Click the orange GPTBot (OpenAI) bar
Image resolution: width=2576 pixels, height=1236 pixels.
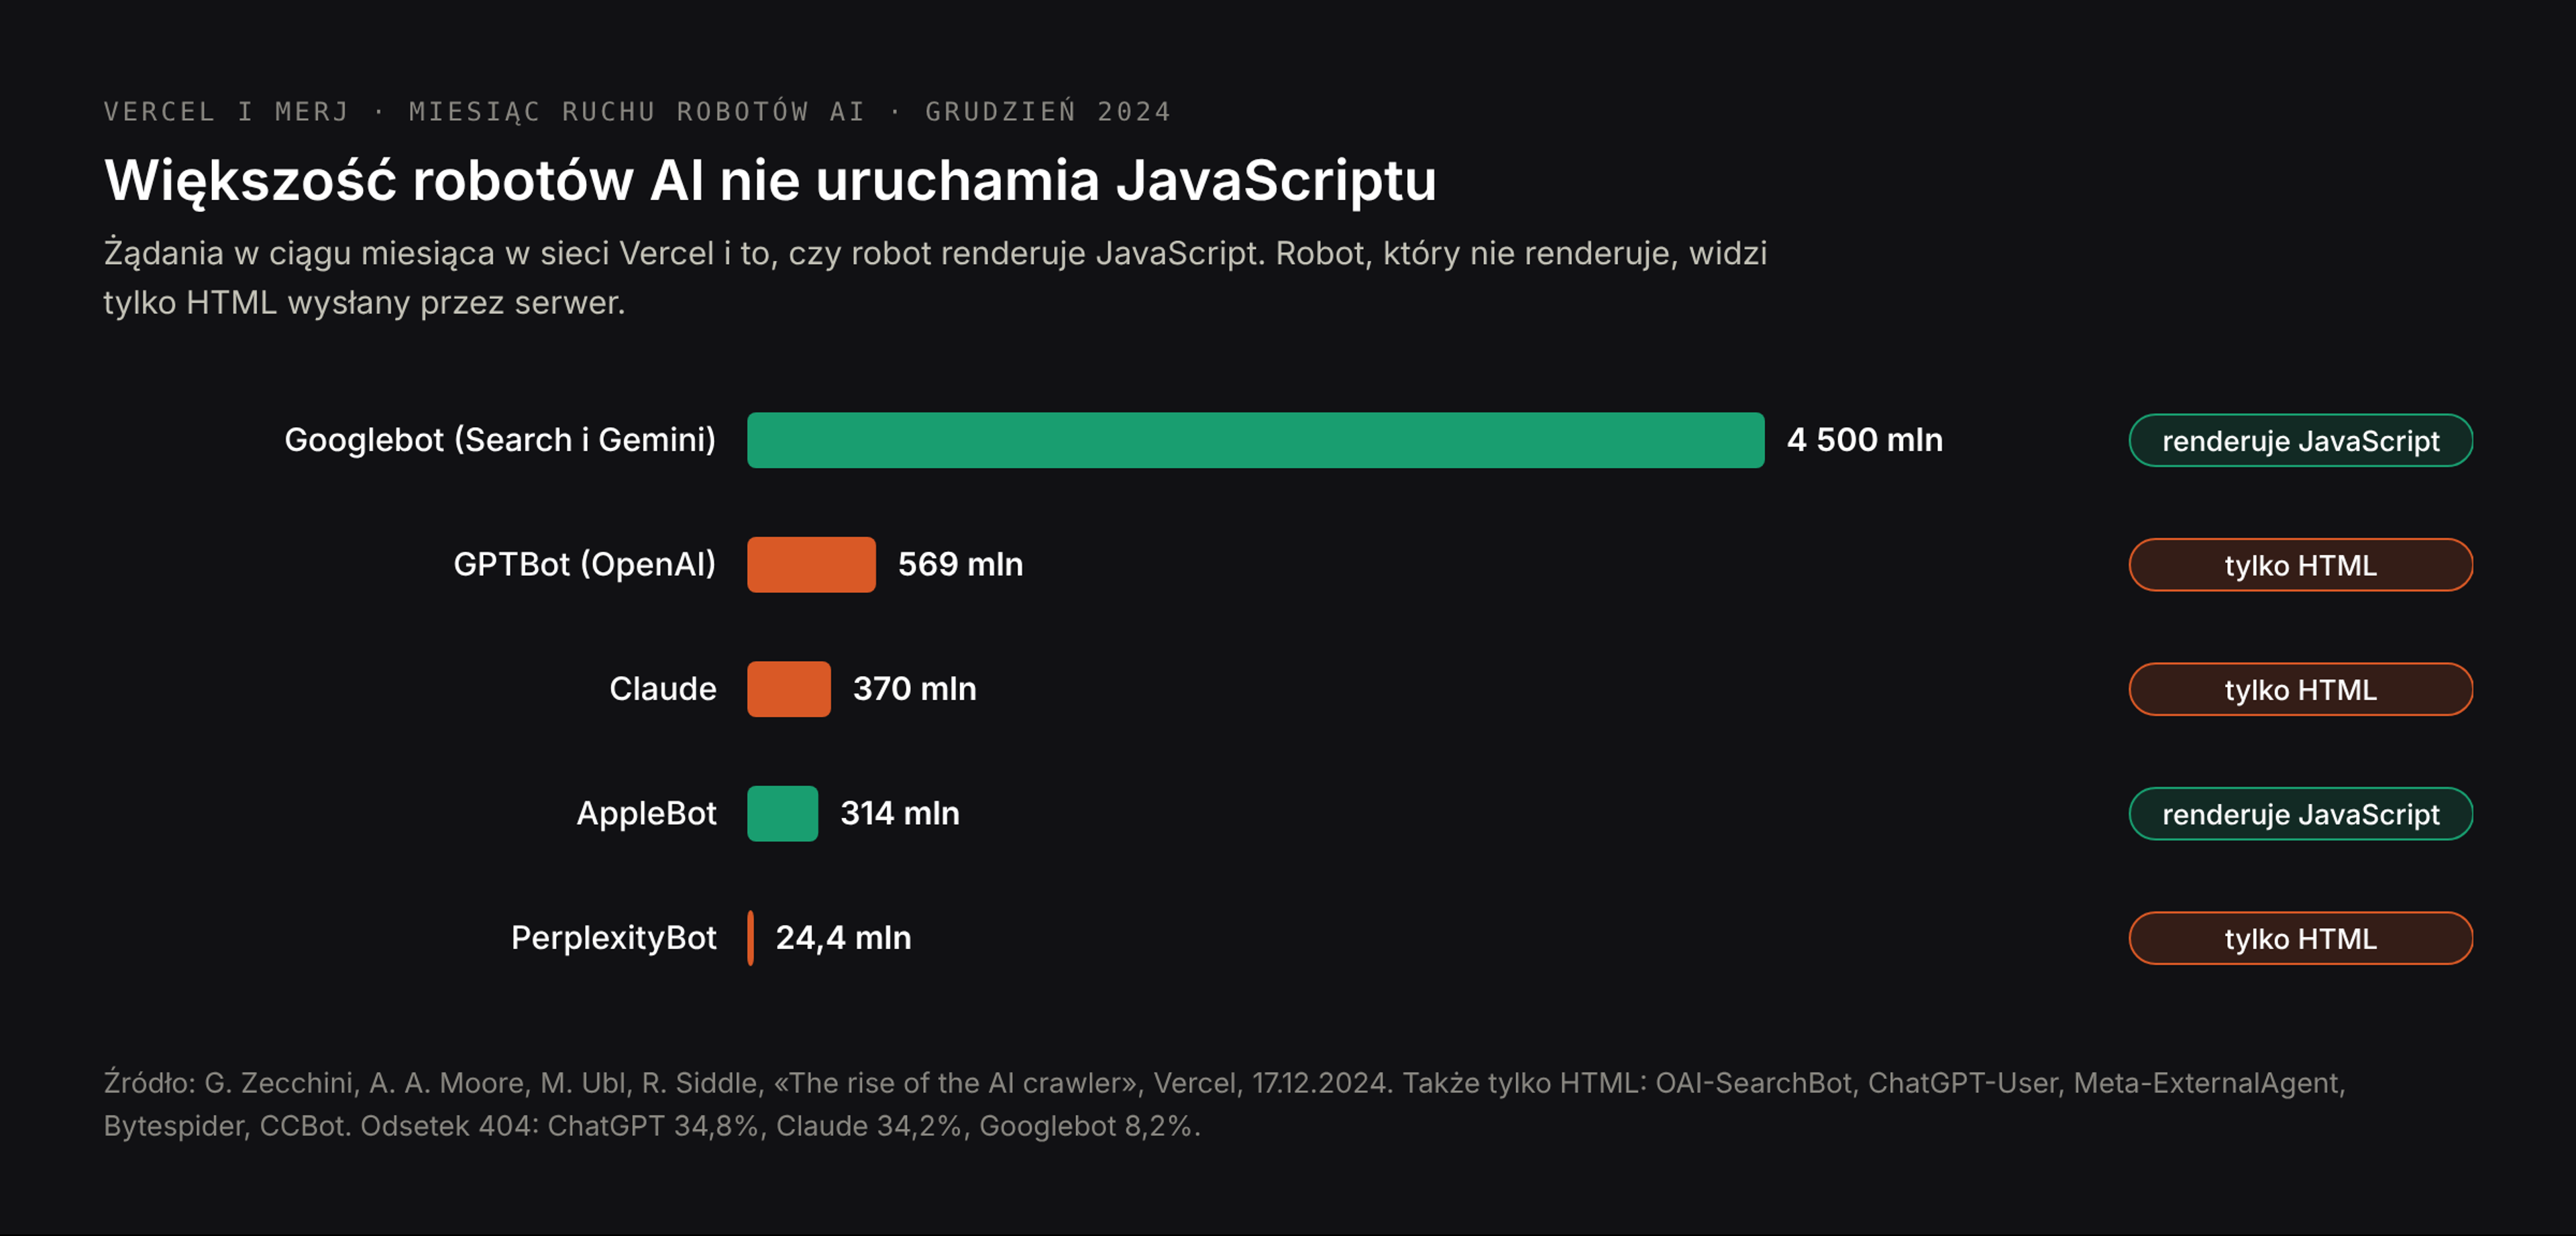811,564
